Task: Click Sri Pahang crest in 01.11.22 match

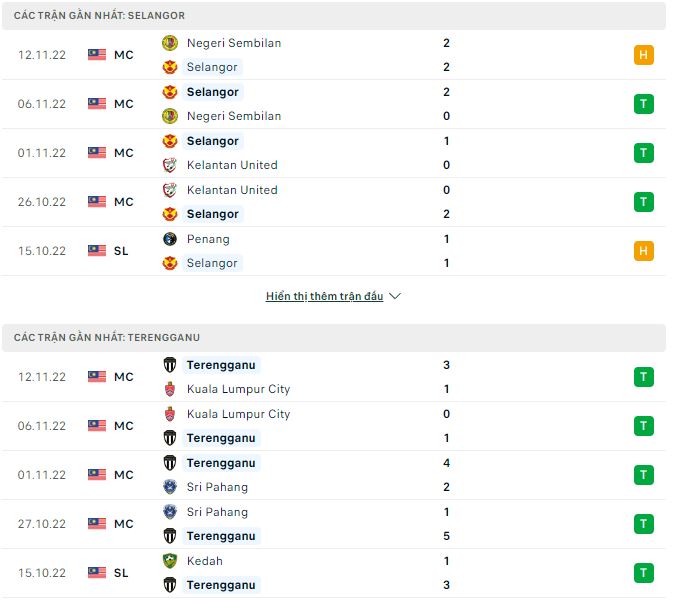Action: coord(169,487)
